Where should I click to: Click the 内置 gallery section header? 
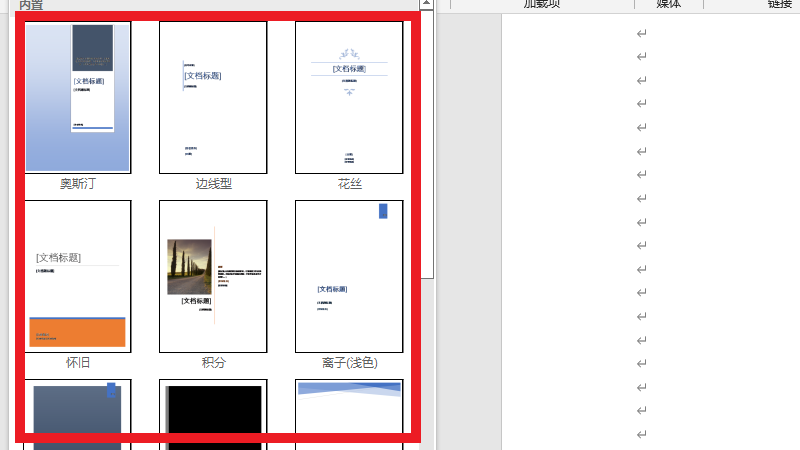(x=31, y=5)
